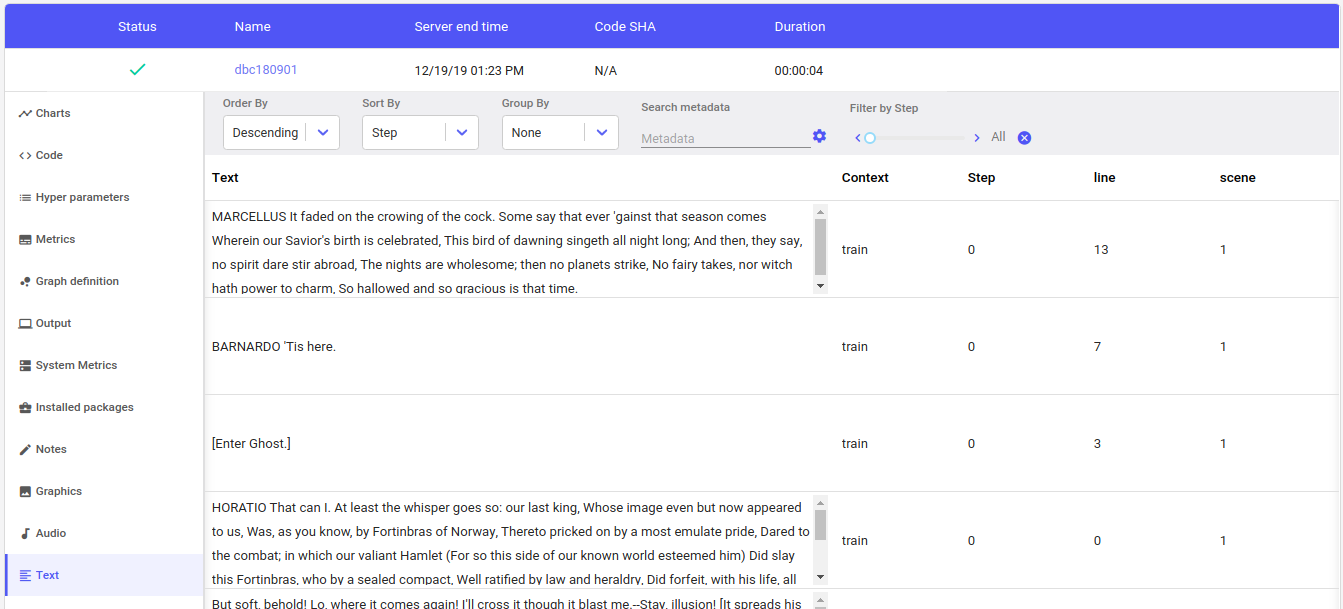The height and width of the screenshot is (609, 1343).
Task: Click the Notes pencil icon
Action: [x=25, y=449]
